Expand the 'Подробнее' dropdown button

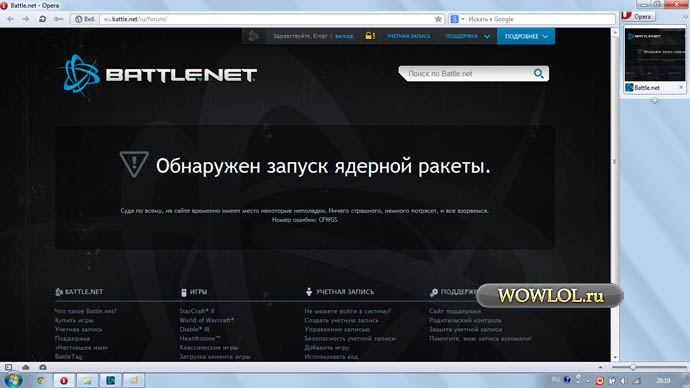526,36
